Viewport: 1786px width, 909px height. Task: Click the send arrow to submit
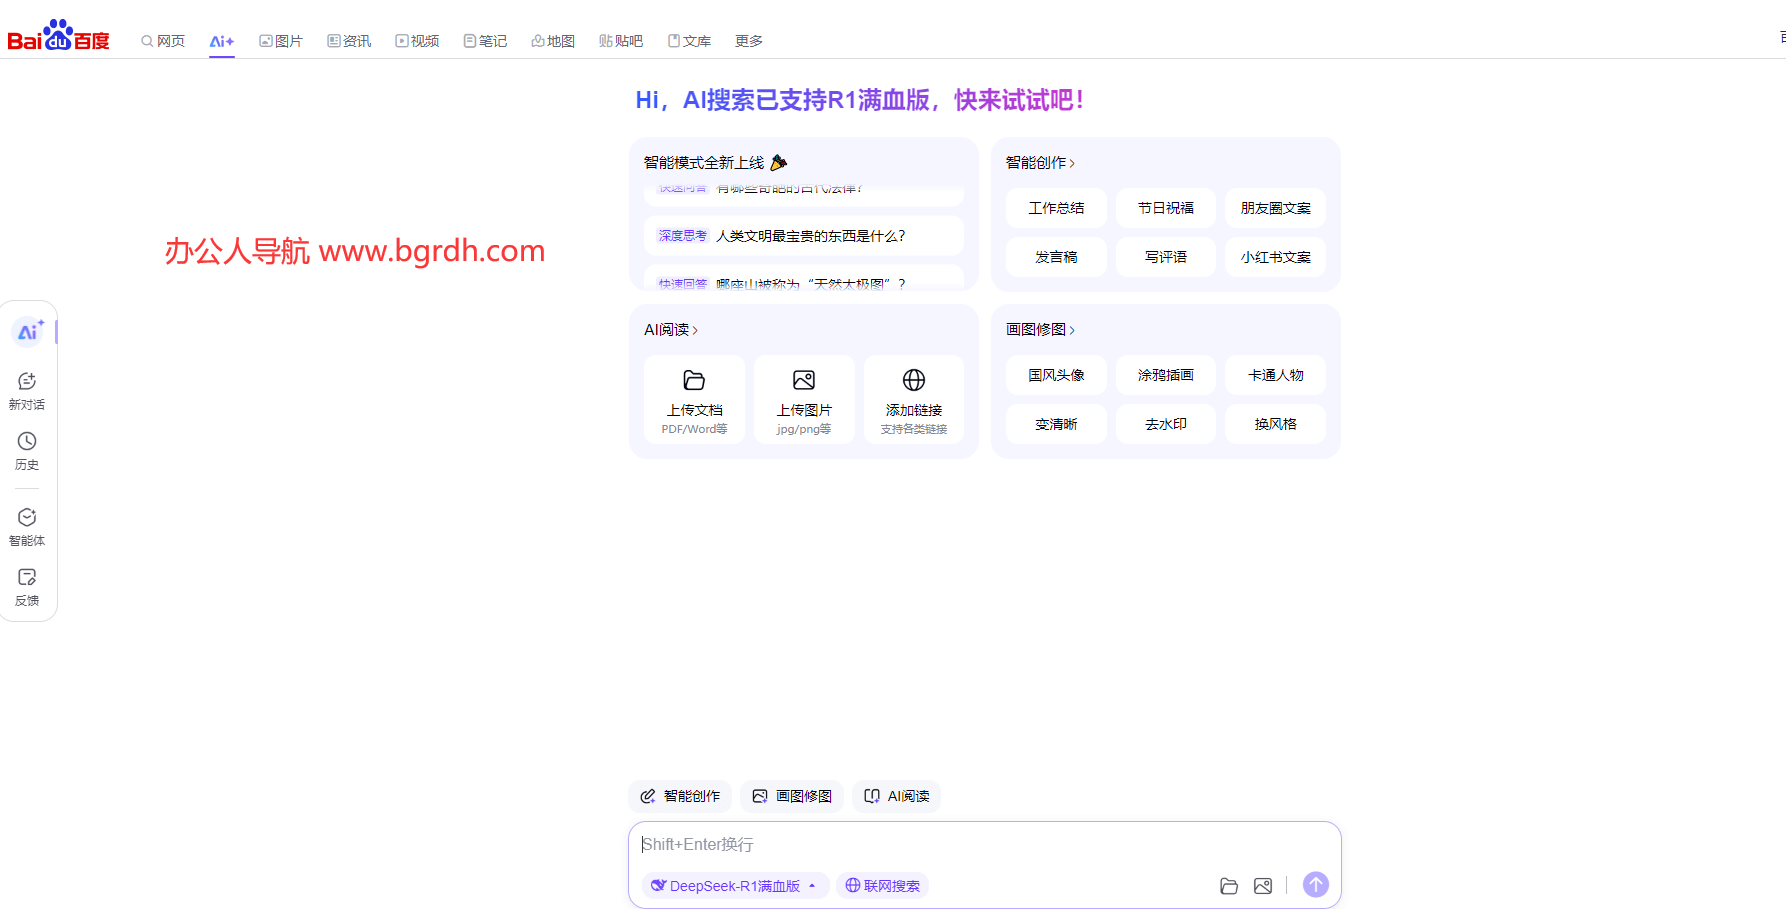tap(1315, 884)
